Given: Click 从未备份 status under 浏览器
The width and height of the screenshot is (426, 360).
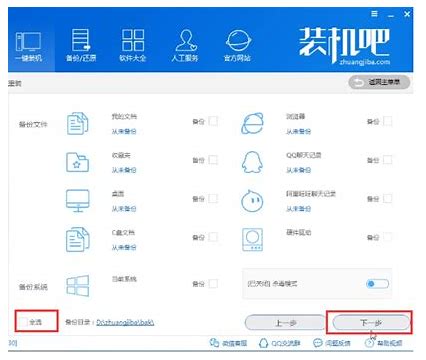Looking at the screenshot, I should (x=298, y=132).
